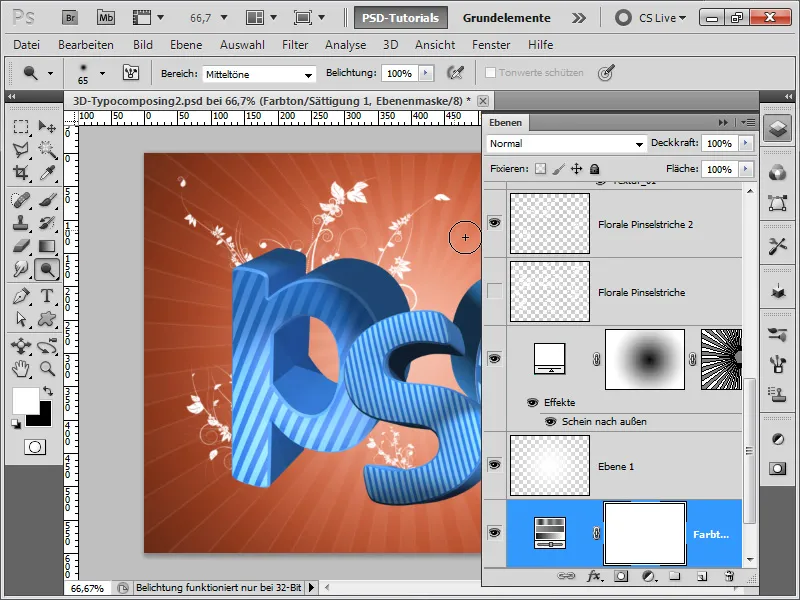Select the Pen tool
The height and width of the screenshot is (600, 800).
tap(21, 296)
